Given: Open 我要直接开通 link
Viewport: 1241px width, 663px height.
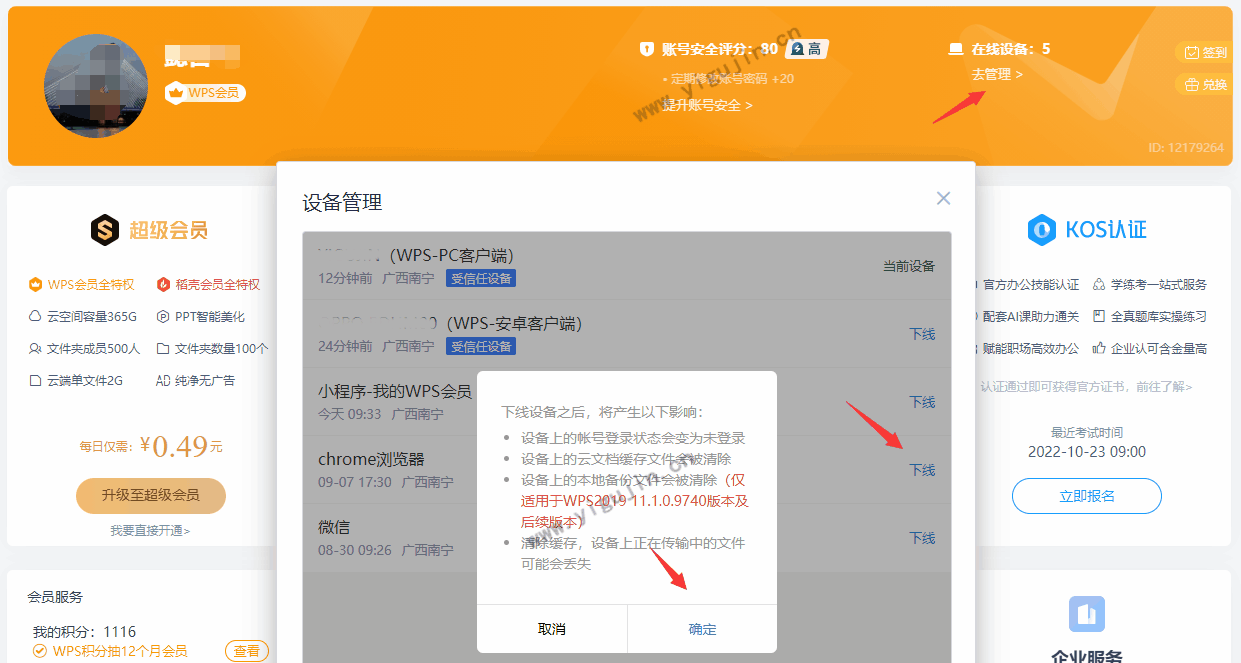Looking at the screenshot, I should [x=150, y=531].
